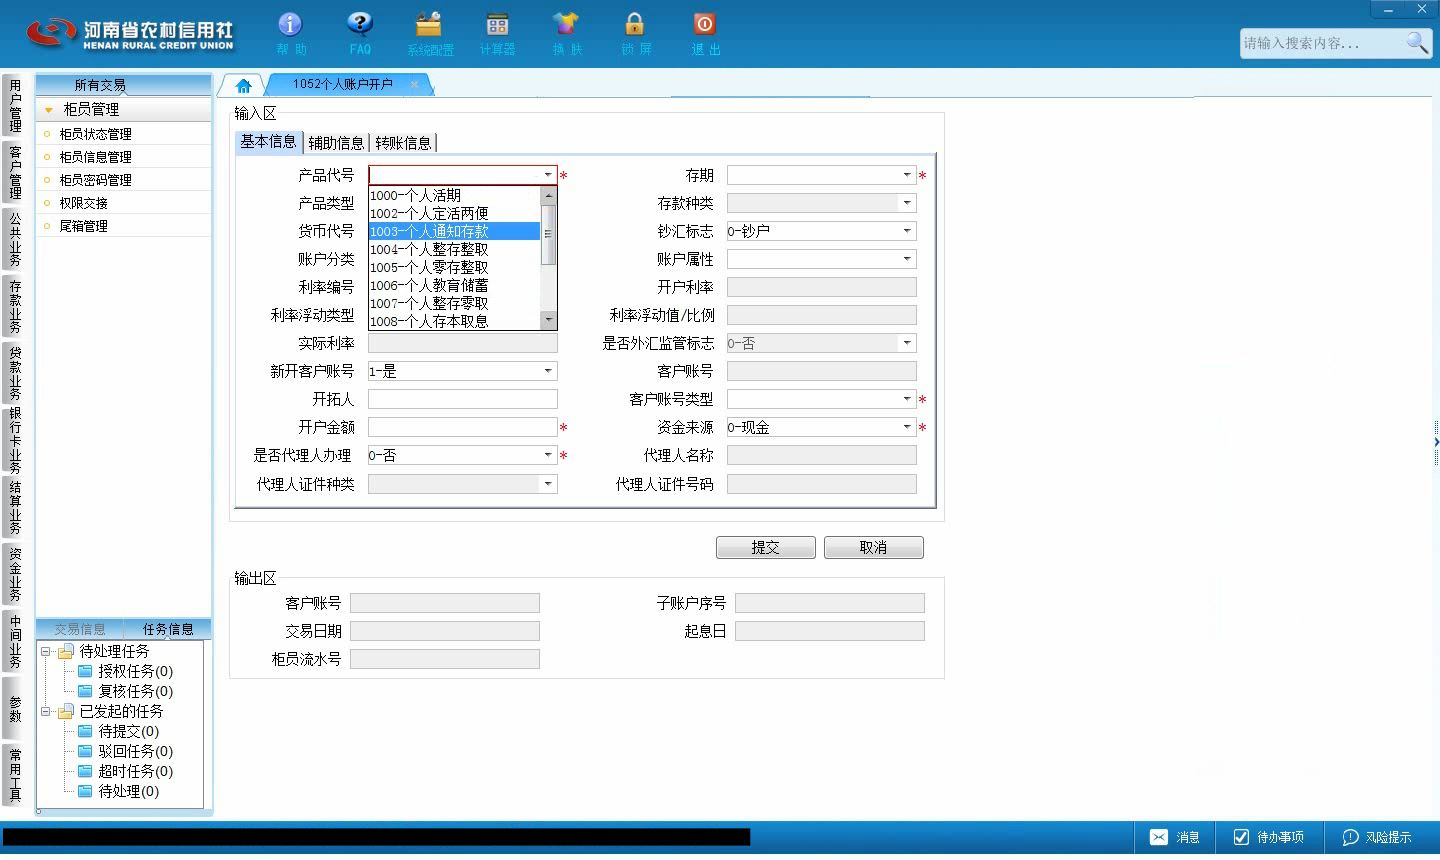The height and width of the screenshot is (860, 1440).
Task: Open 待办事项 in the status bar
Action: [x=1269, y=838]
